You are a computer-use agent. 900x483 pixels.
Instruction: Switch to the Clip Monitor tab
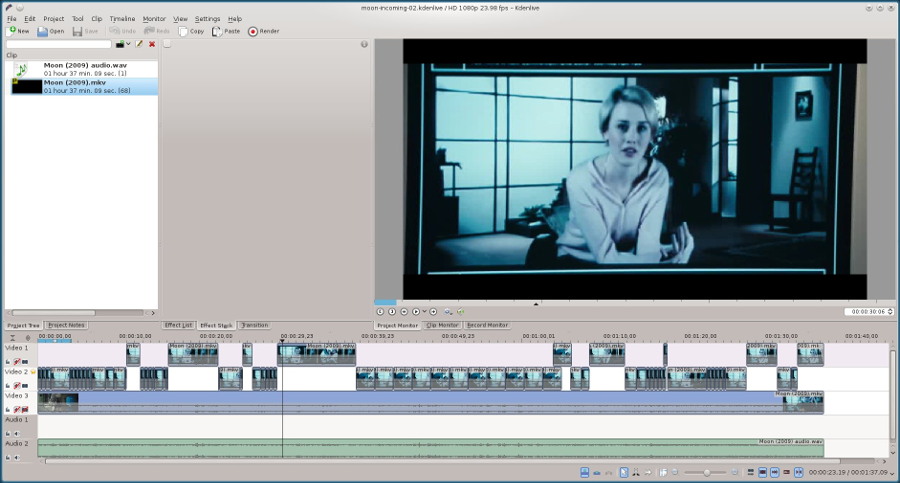442,325
